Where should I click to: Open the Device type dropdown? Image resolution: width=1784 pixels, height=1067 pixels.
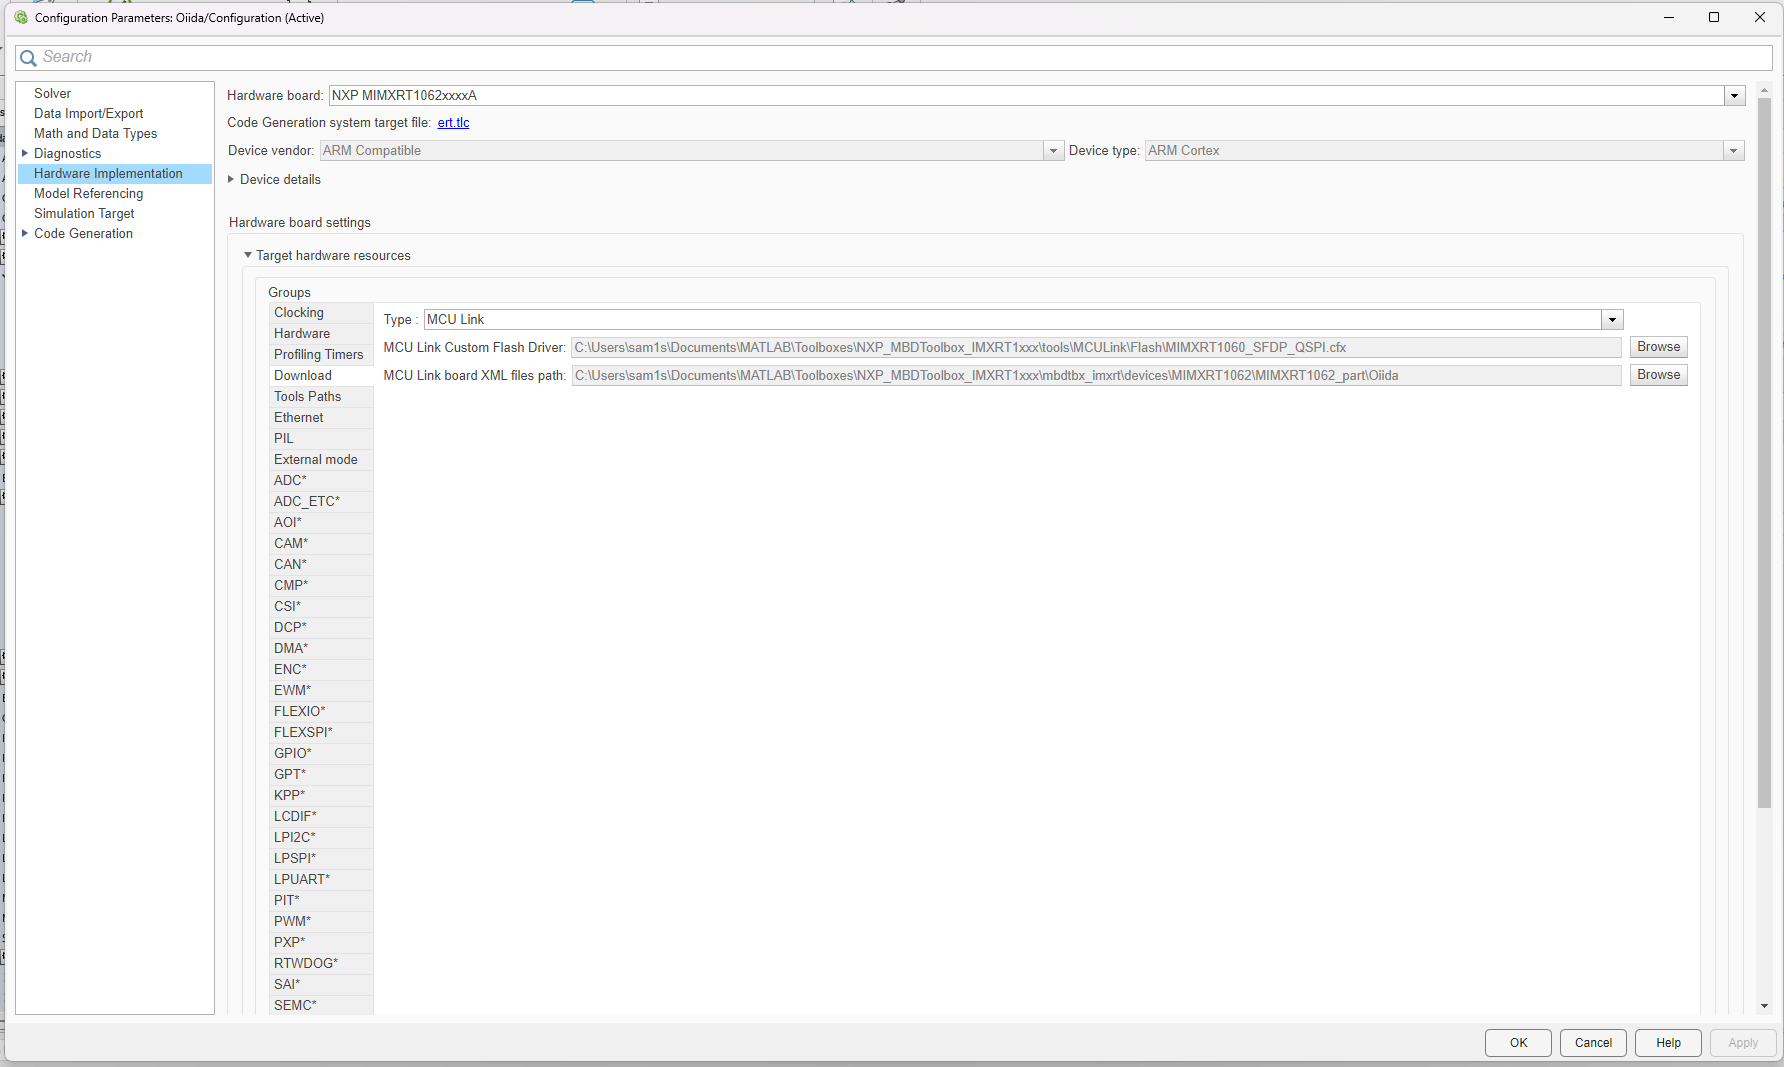point(1733,150)
